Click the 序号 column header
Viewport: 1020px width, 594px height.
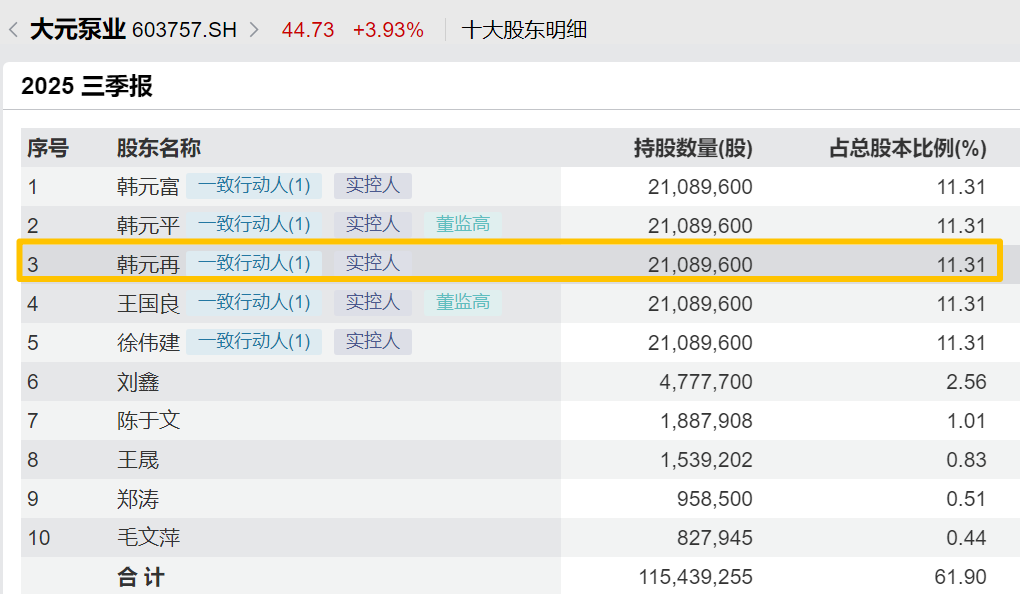[x=47, y=148]
